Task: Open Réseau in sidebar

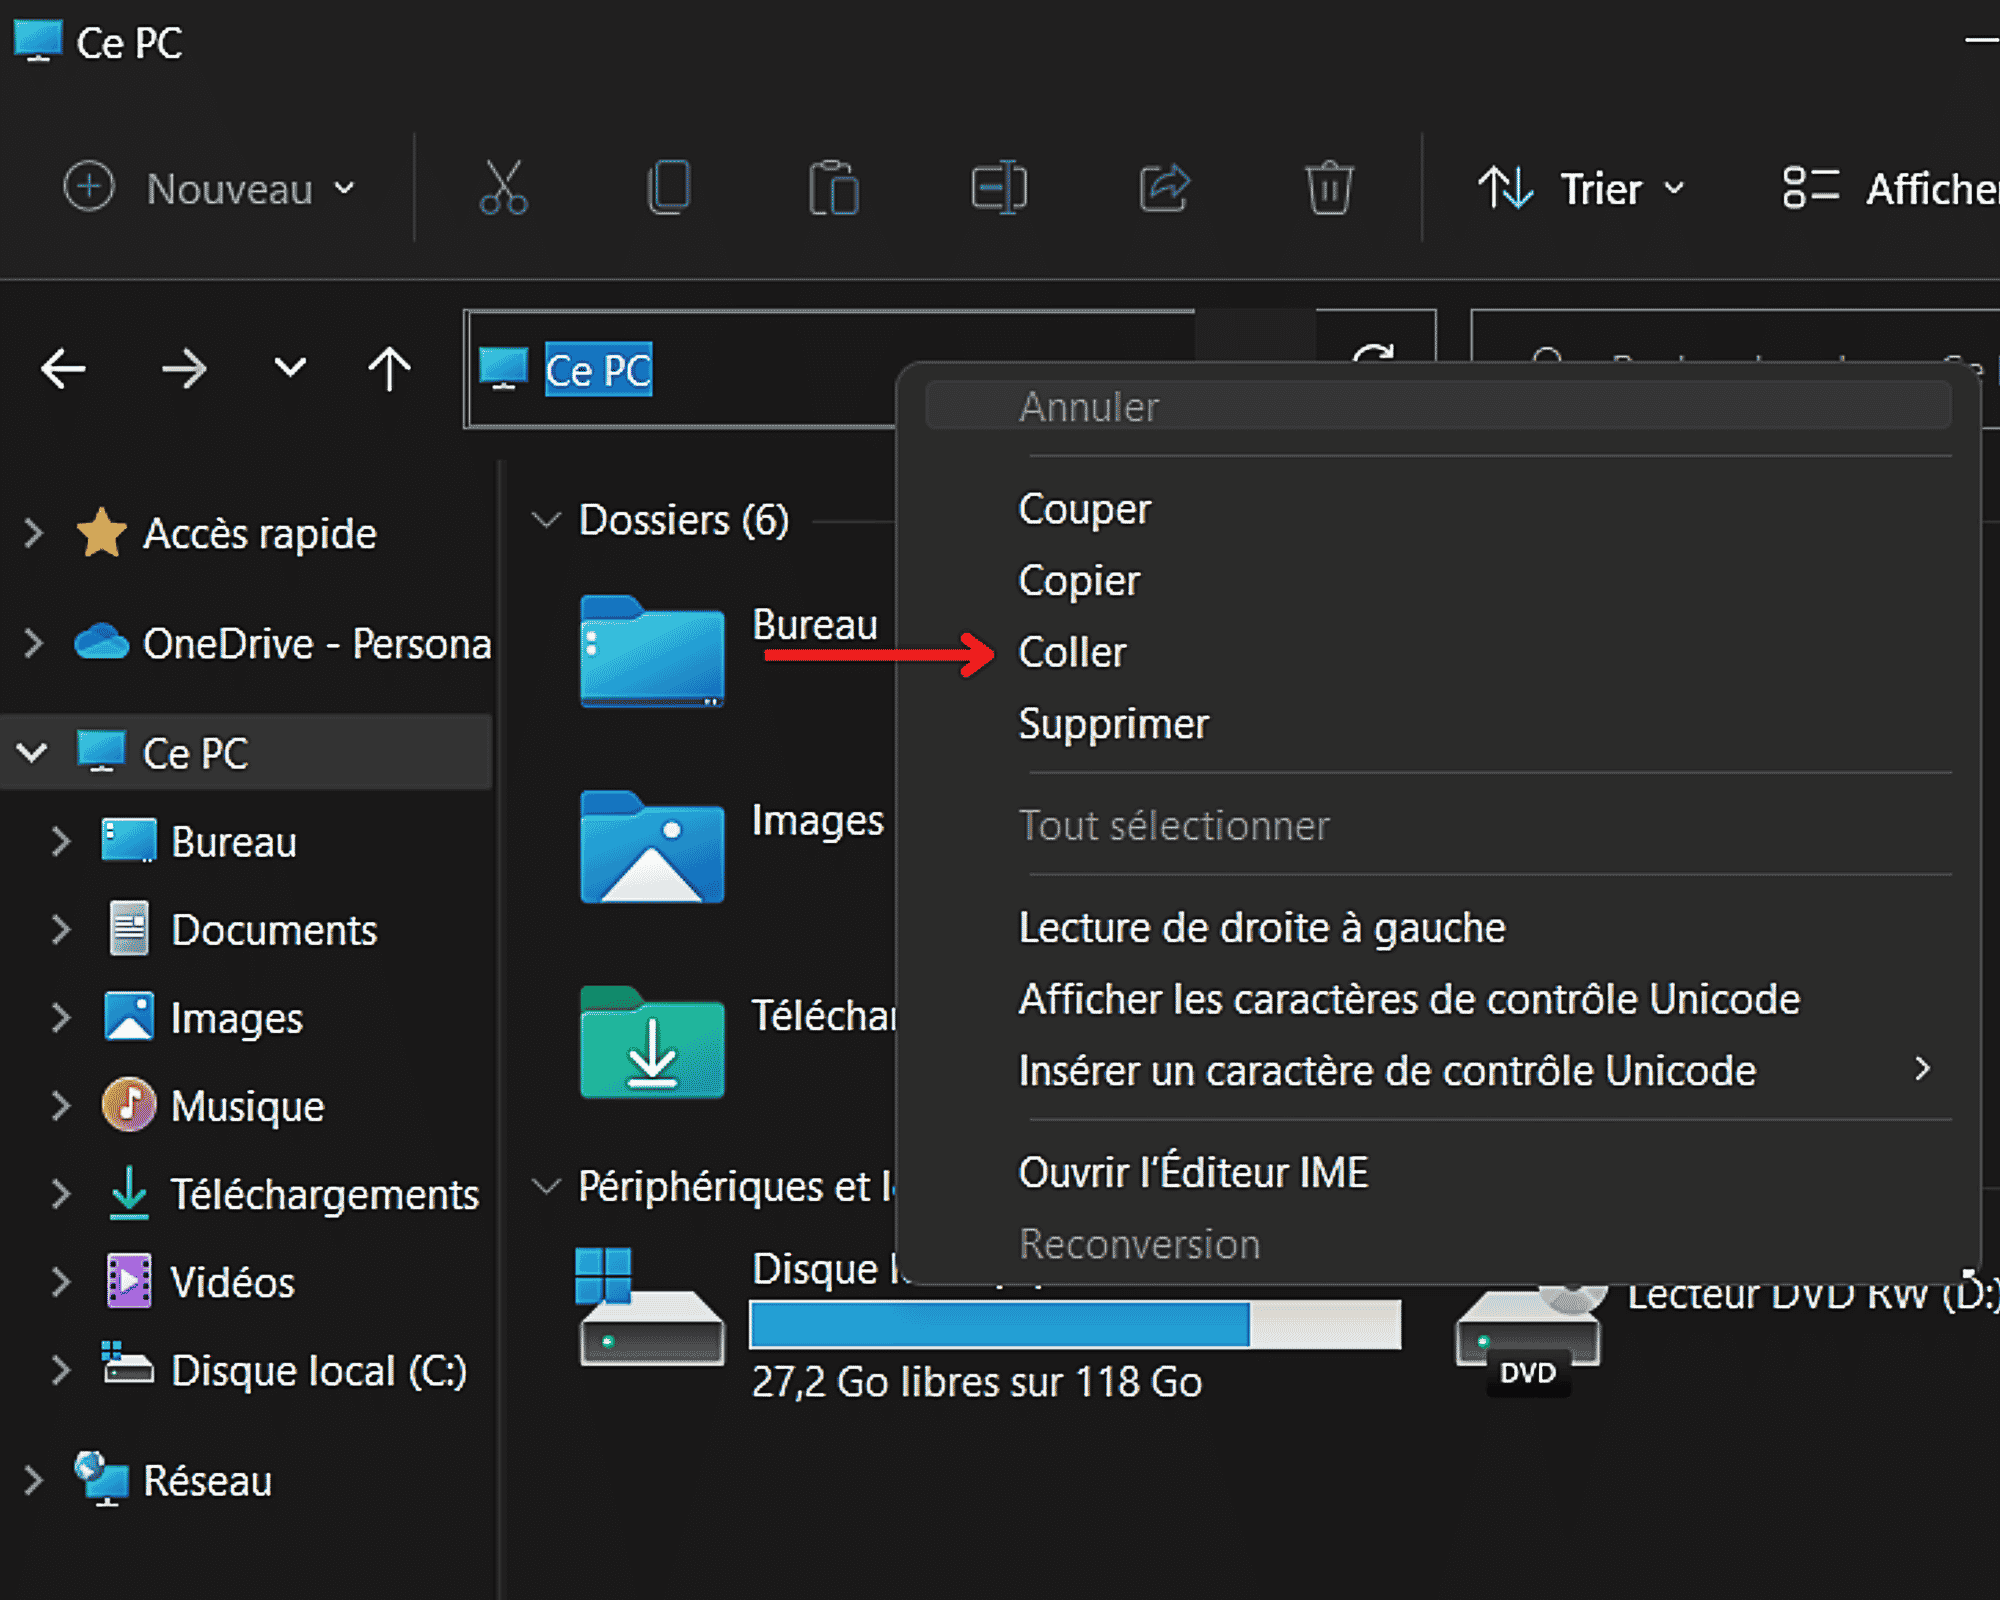Action: click(x=173, y=1481)
